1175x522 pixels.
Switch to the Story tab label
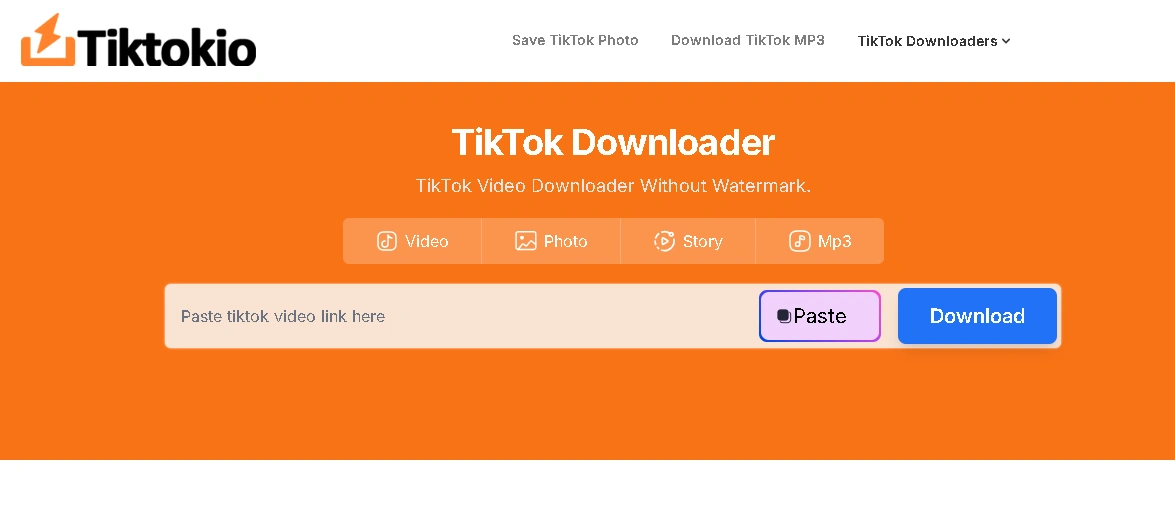point(702,241)
